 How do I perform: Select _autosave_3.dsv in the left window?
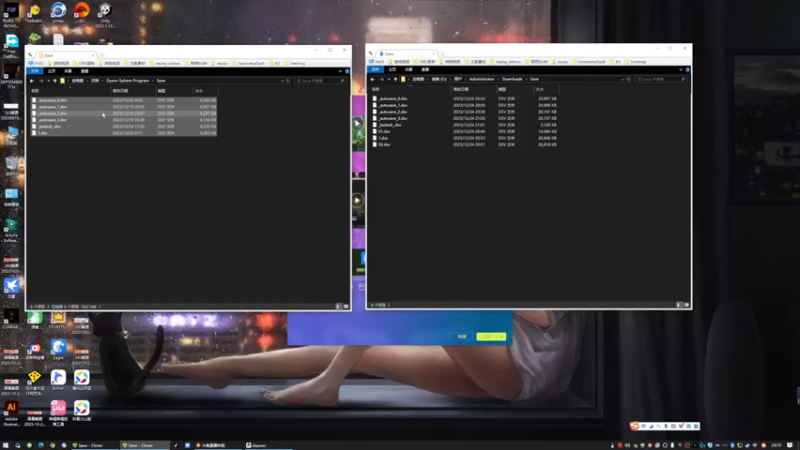click(x=123, y=120)
